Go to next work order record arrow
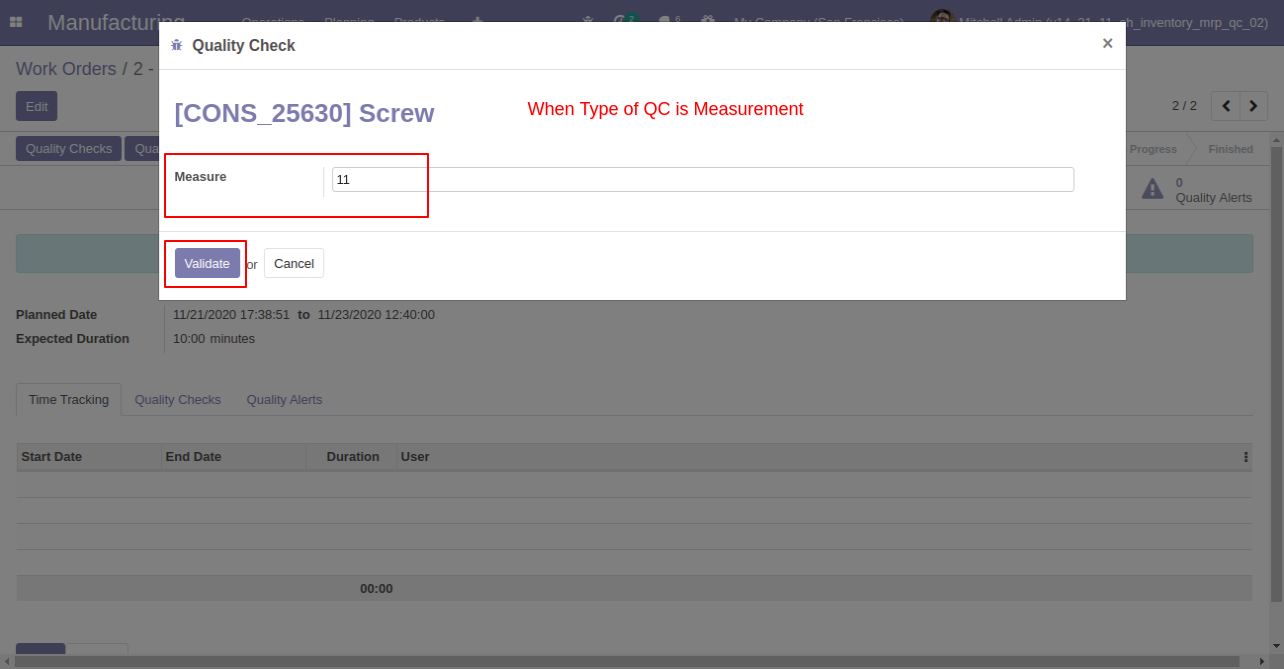The height and width of the screenshot is (669, 1284). tap(1254, 105)
